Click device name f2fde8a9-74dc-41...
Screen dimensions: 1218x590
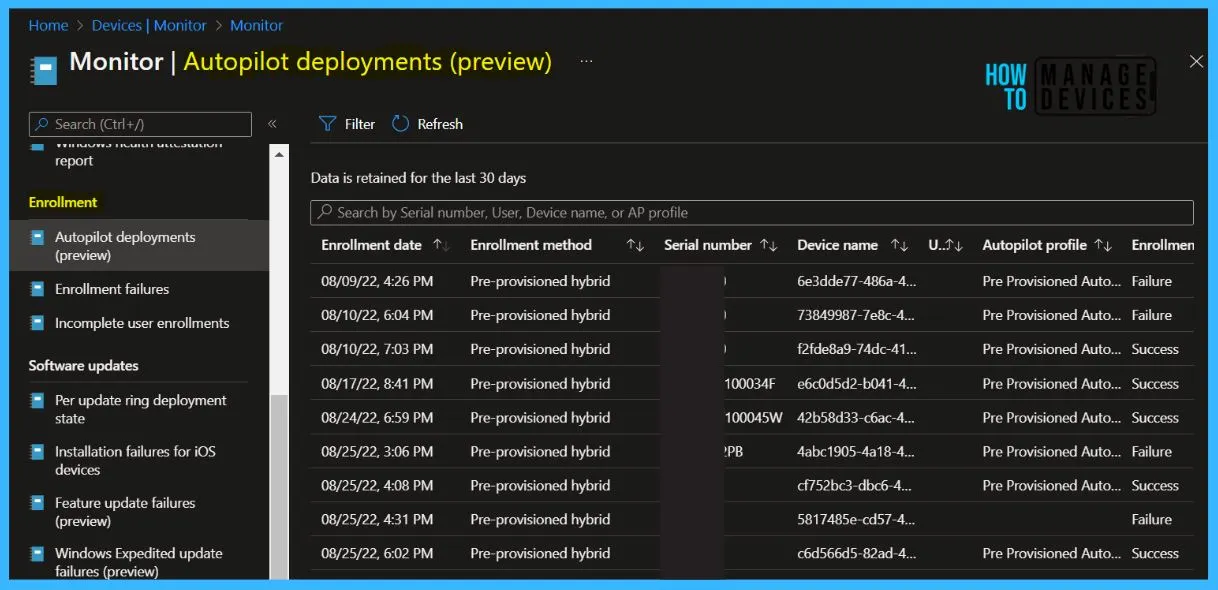point(855,349)
